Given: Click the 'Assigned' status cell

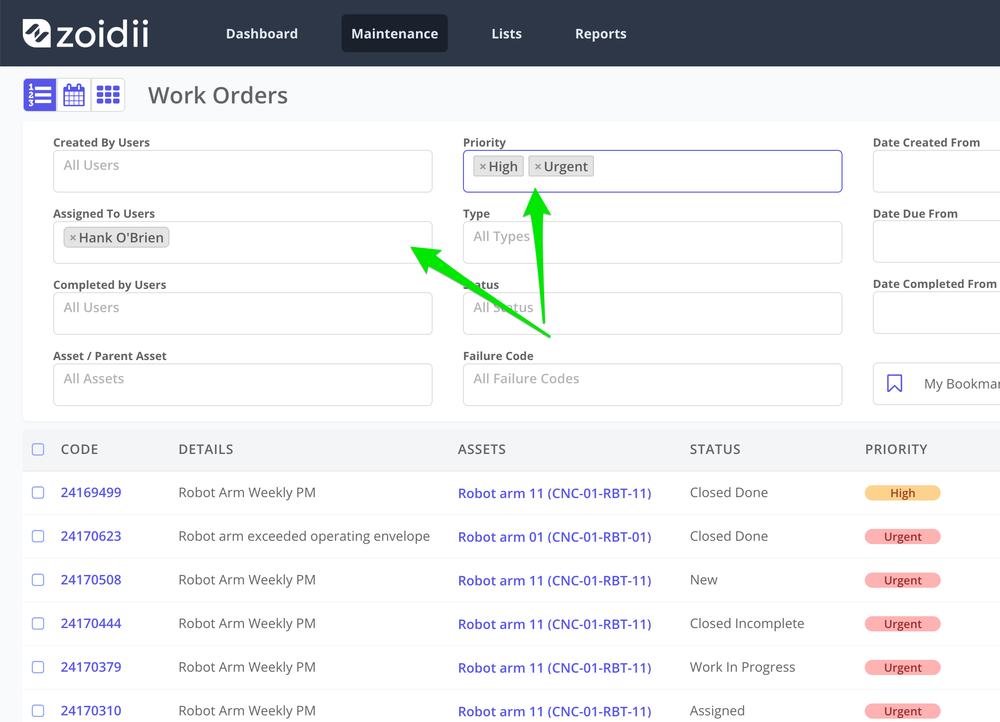Looking at the screenshot, I should click(x=717, y=711).
